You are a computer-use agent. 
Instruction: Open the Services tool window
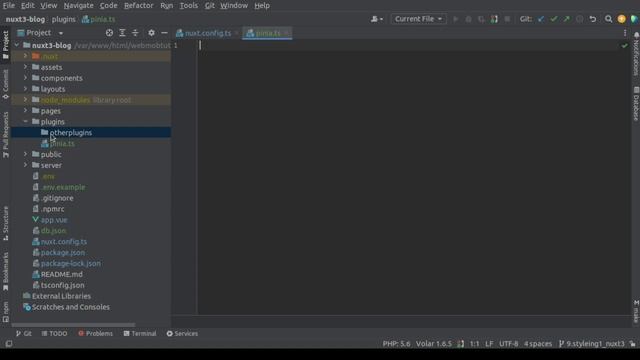[x=182, y=333]
